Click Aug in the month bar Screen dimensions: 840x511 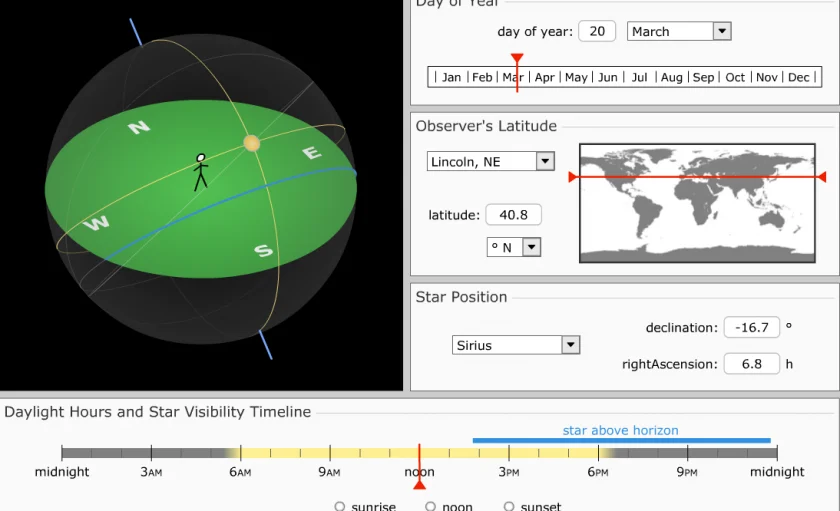pyautogui.click(x=672, y=77)
